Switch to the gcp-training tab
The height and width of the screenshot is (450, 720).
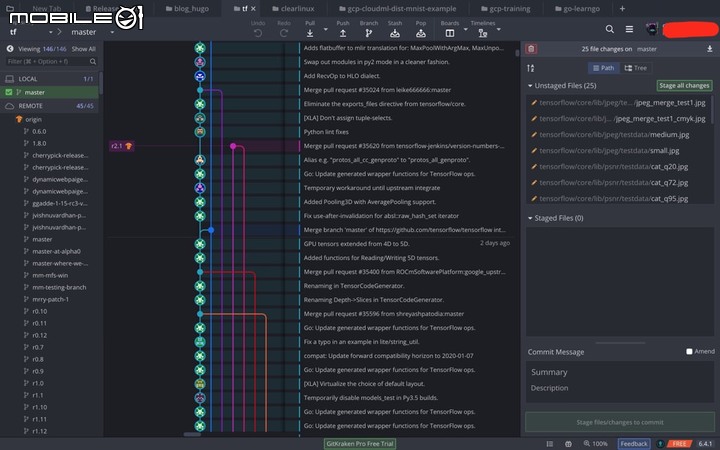point(506,8)
